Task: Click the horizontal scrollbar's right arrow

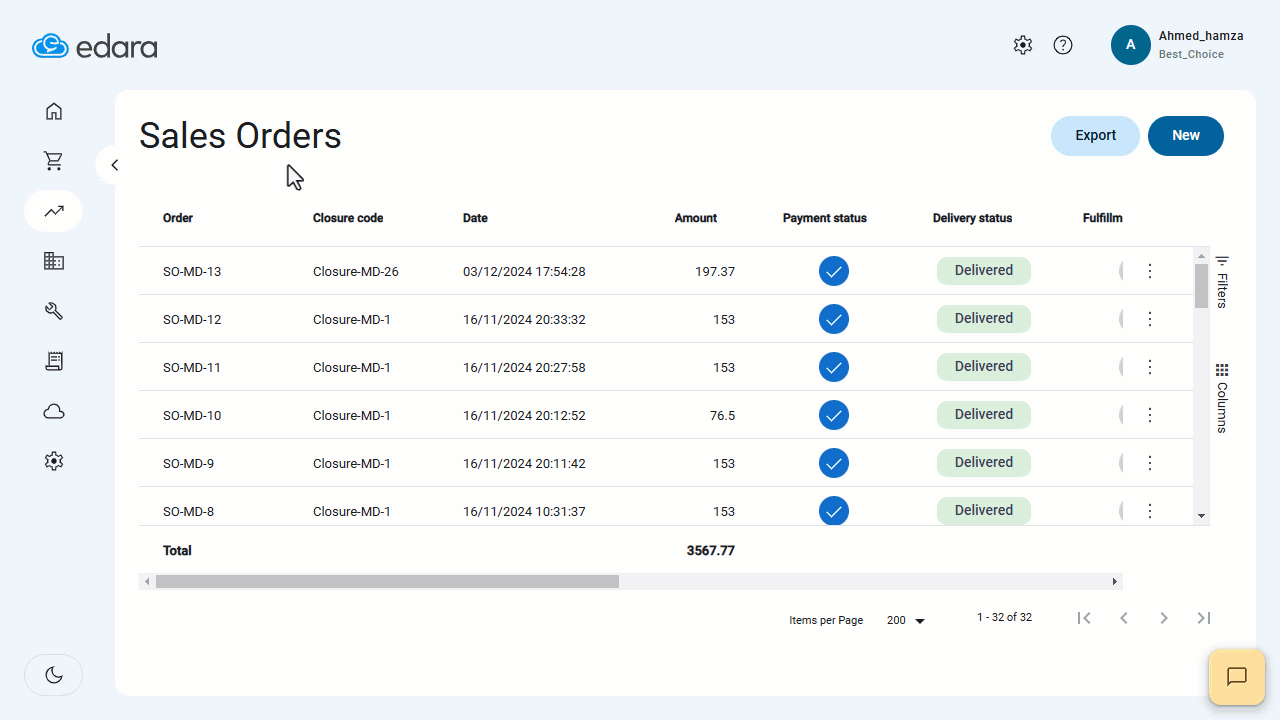Action: [1115, 581]
